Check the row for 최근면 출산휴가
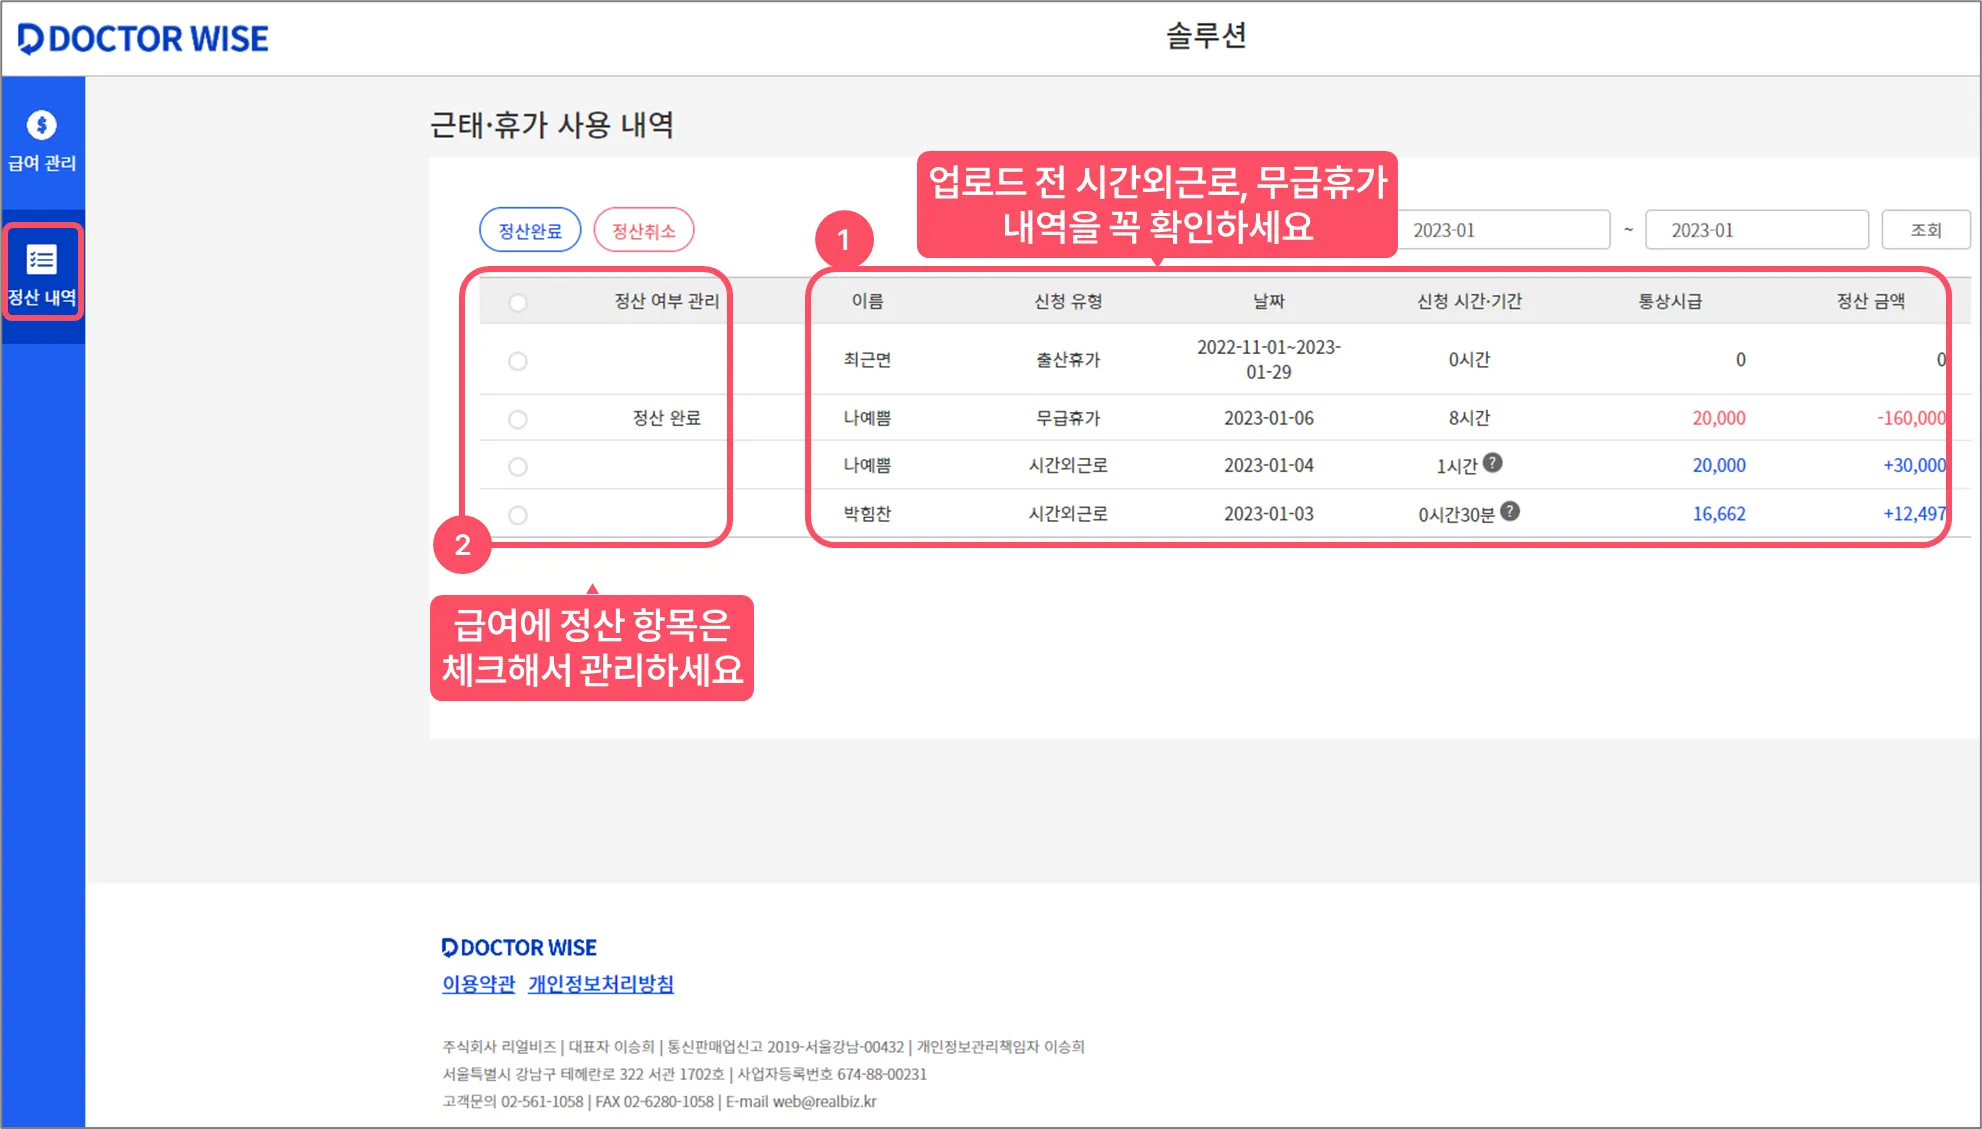Image resolution: width=1982 pixels, height=1129 pixels. [517, 361]
